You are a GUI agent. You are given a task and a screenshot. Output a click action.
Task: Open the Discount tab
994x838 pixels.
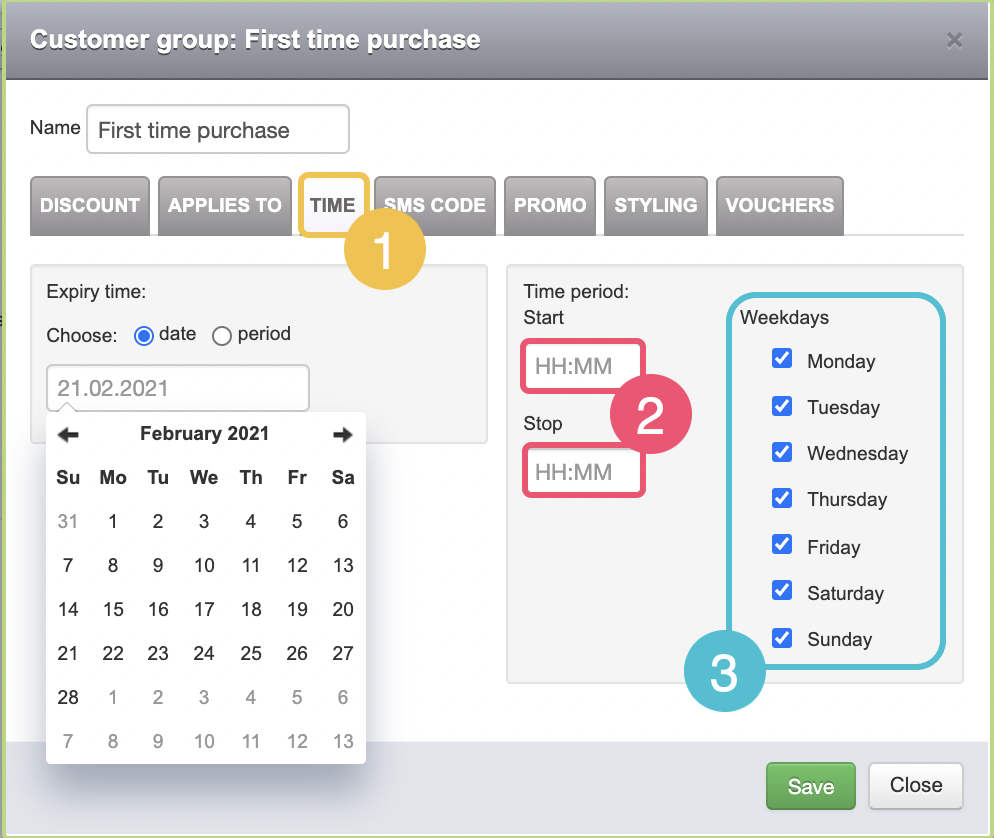pyautogui.click(x=90, y=205)
